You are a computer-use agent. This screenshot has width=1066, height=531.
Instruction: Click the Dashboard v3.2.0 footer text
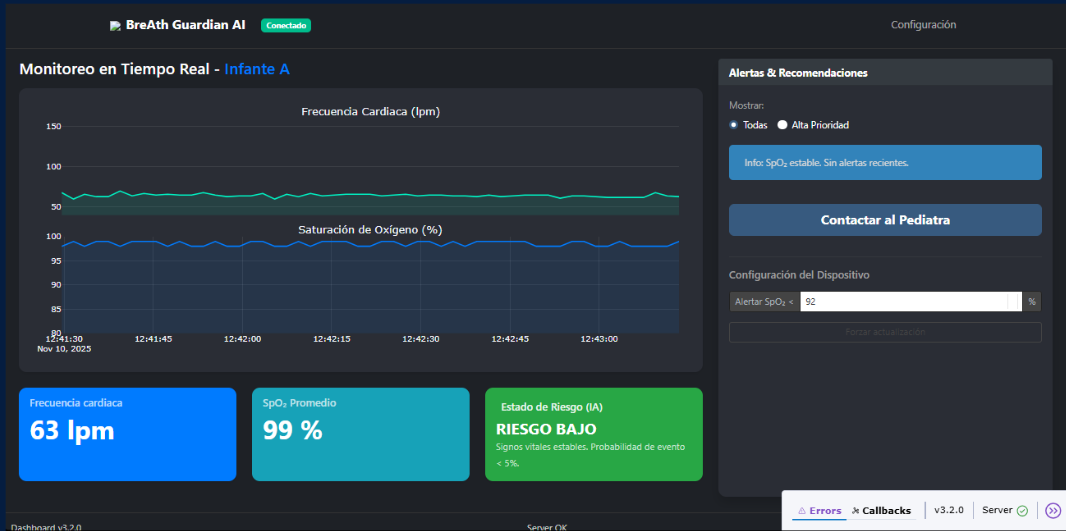coord(46,527)
